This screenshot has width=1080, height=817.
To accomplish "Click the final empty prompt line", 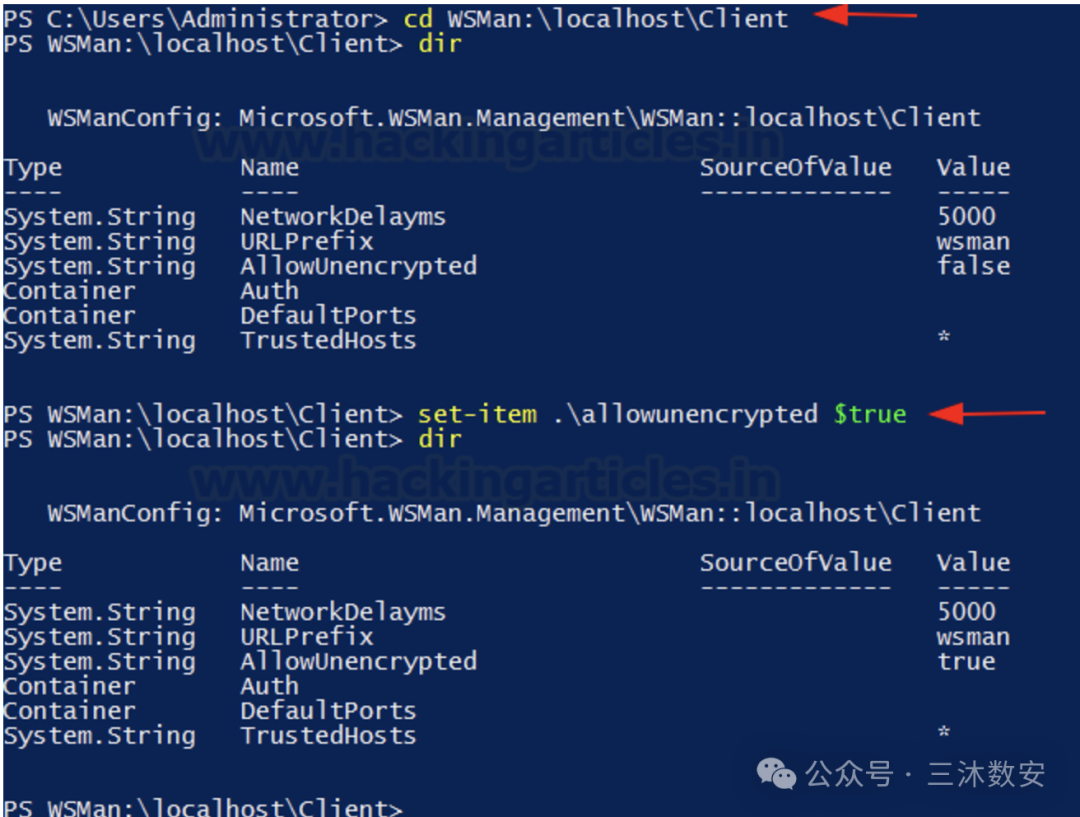I will tap(203, 807).
